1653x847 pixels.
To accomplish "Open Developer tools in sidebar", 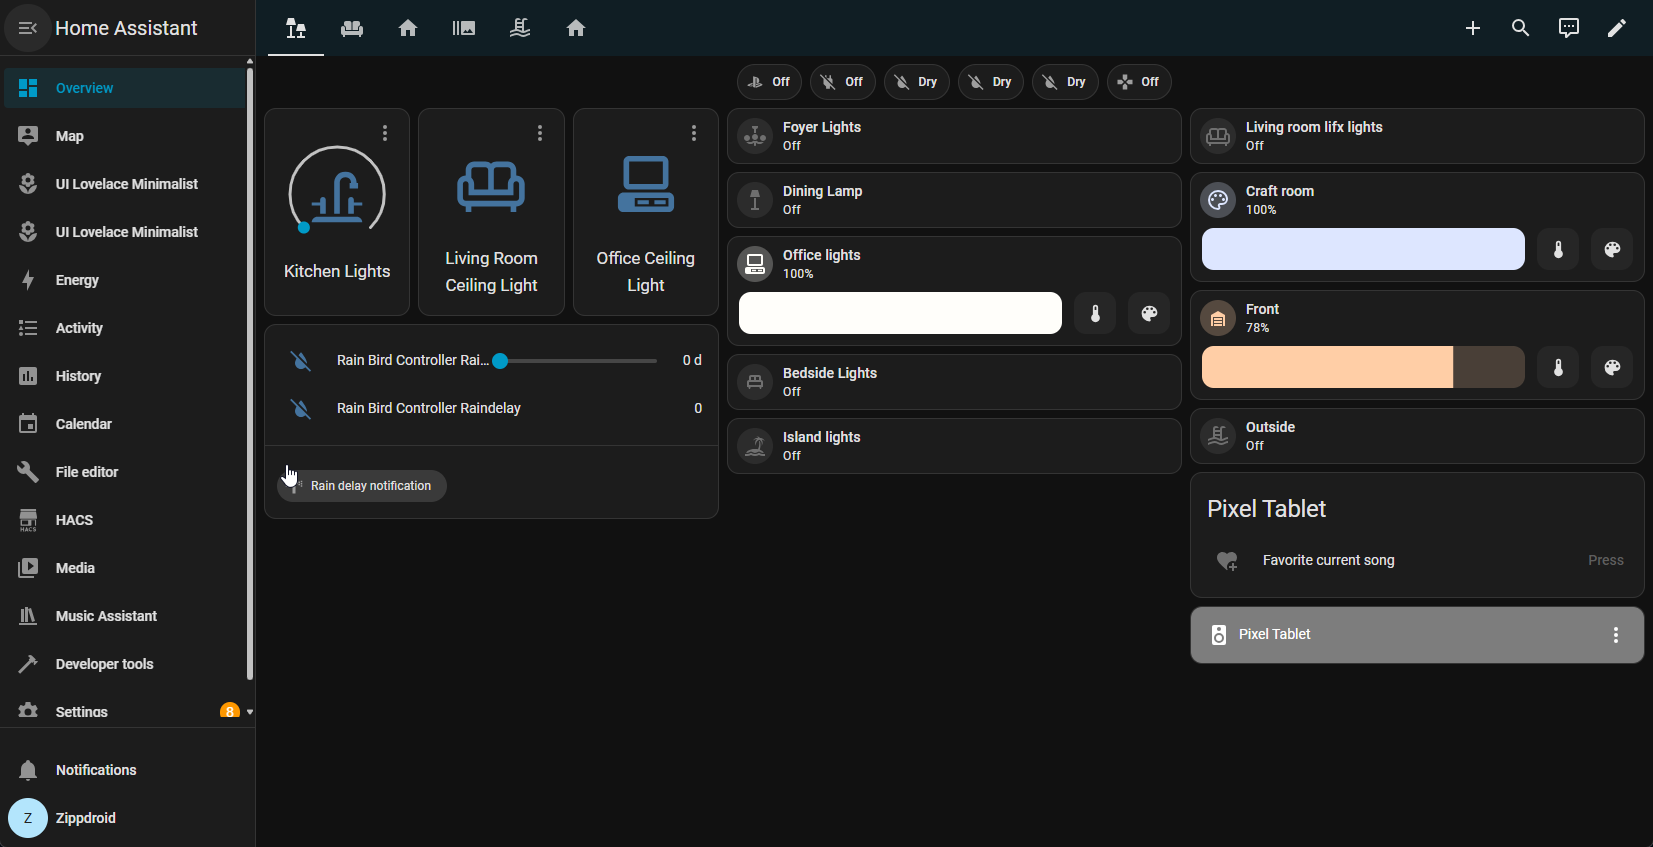I will click(104, 664).
